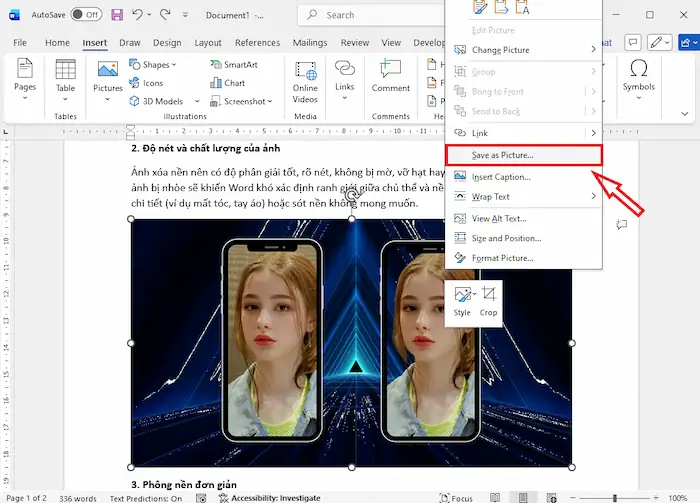Click the 336 words count
Image resolution: width=700 pixels, height=503 pixels.
point(78,498)
